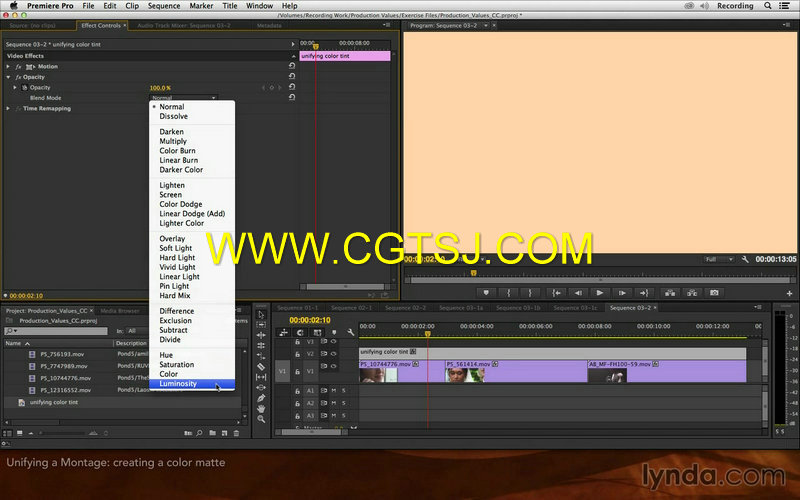Add marker in Program monitor
Image resolution: width=800 pixels, height=500 pixels.
coord(486,293)
